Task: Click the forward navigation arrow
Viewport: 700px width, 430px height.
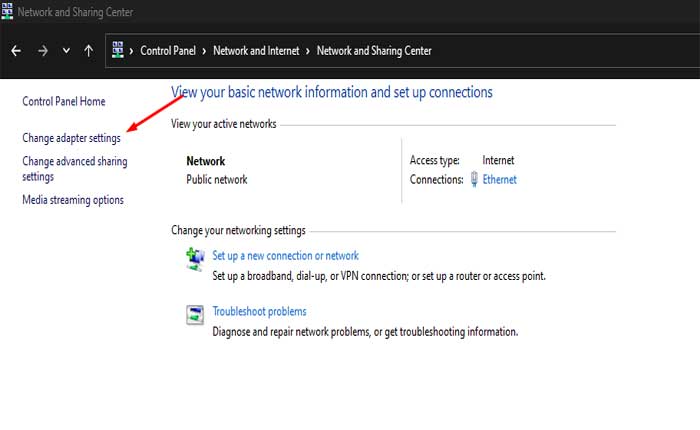Action: pyautogui.click(x=42, y=50)
